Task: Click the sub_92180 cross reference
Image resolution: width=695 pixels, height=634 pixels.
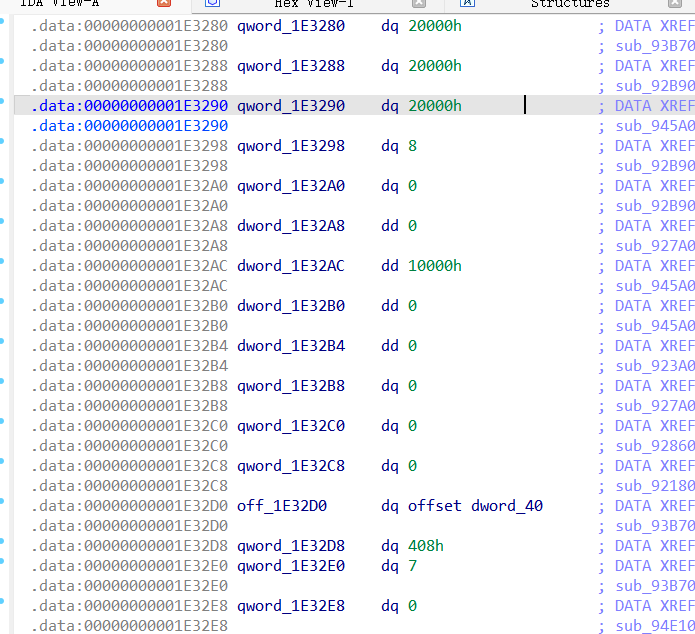Action: (x=655, y=486)
